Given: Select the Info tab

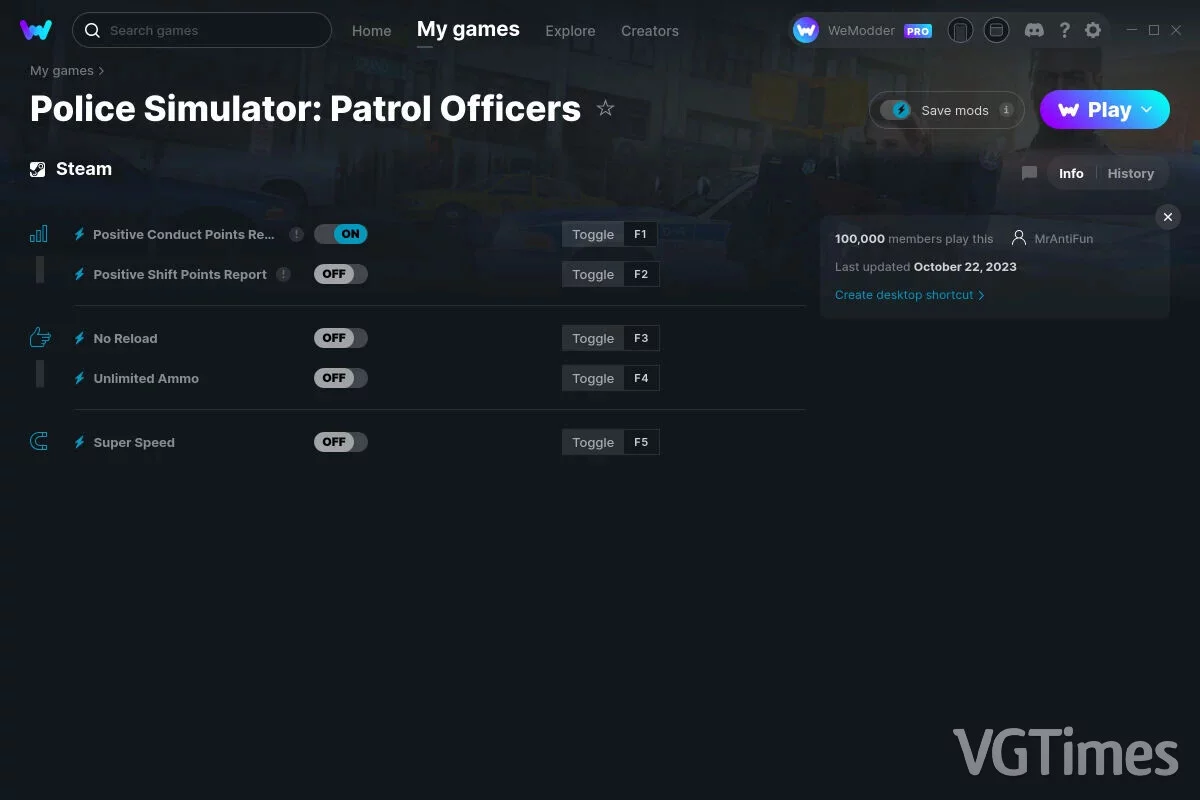Looking at the screenshot, I should point(1071,173).
